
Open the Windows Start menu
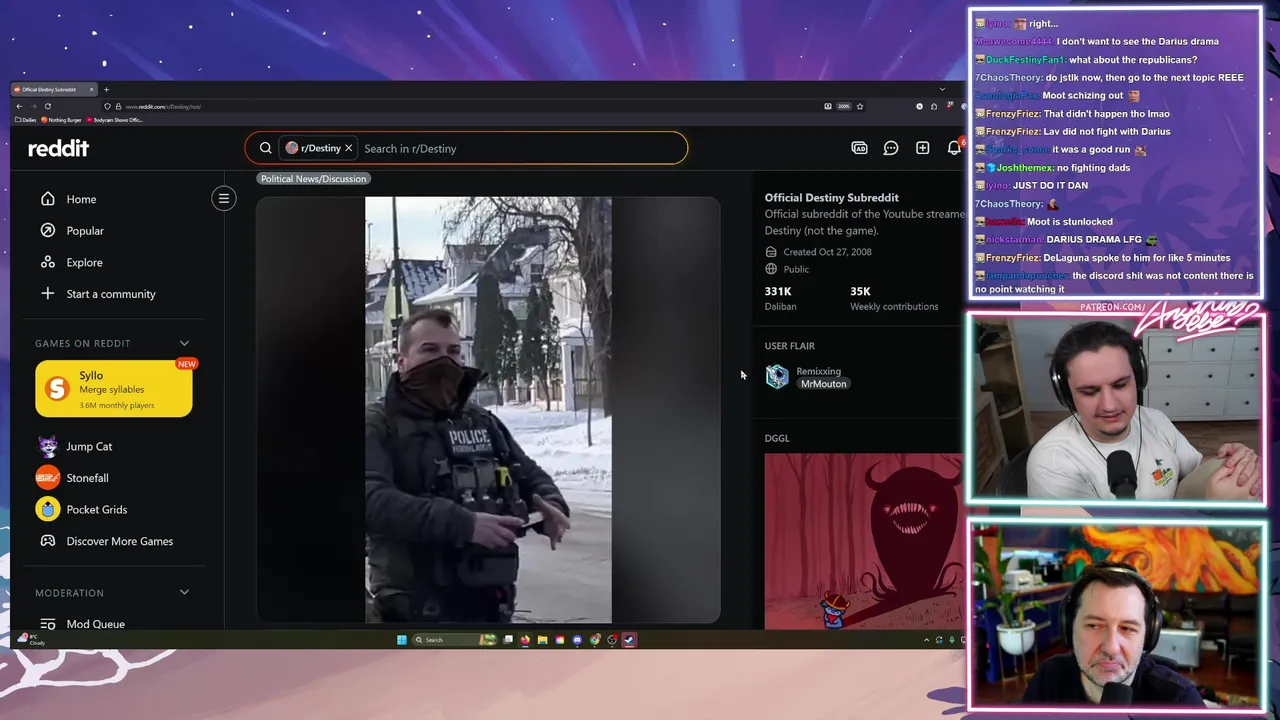(x=402, y=640)
